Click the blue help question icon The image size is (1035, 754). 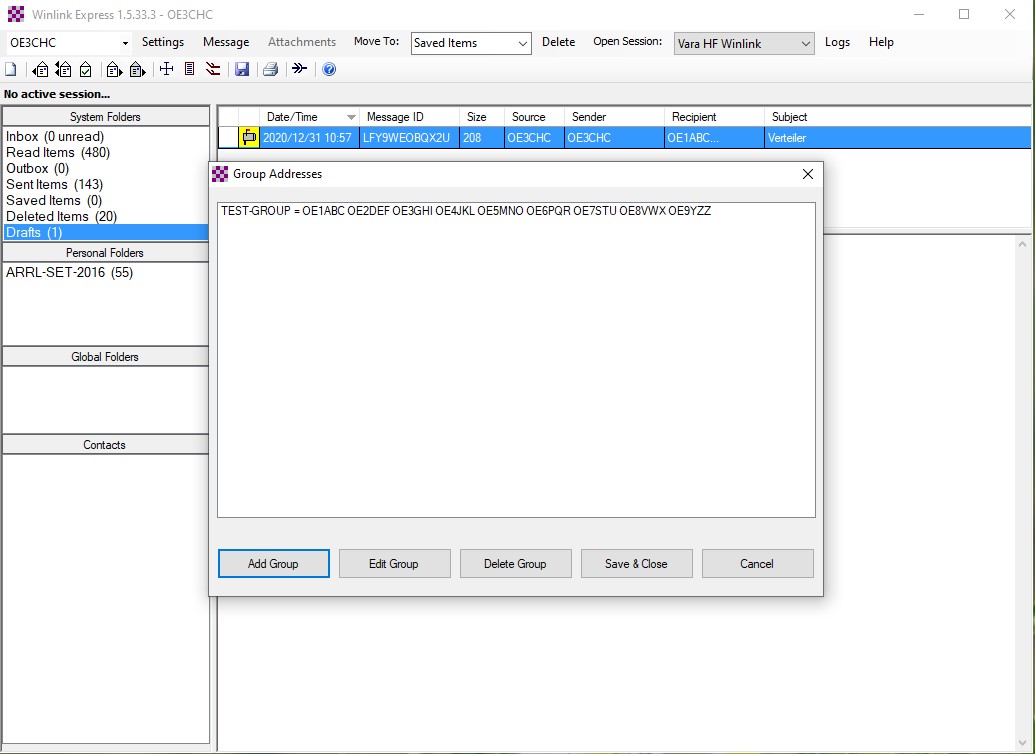329,69
